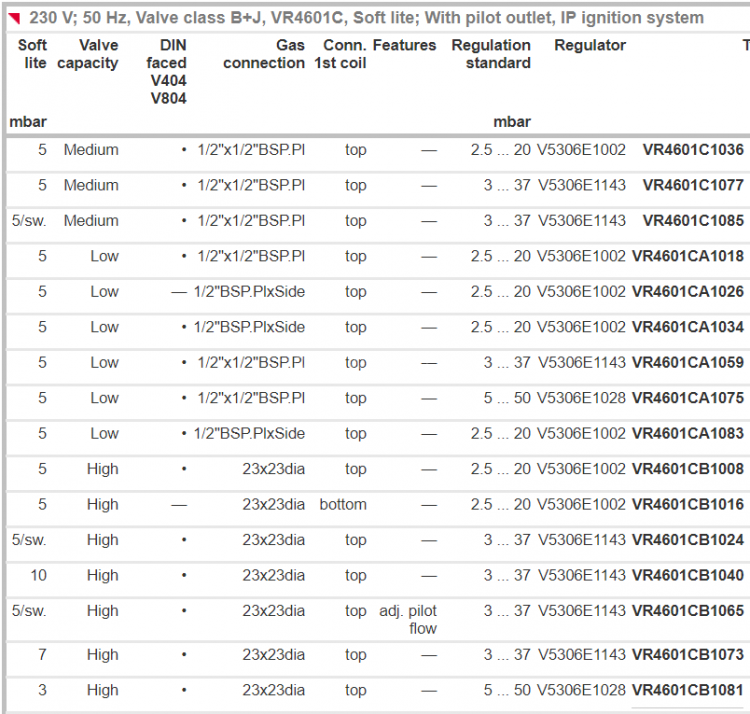Select '5 ... 50' range in VR4601CA1075 row

point(507,397)
